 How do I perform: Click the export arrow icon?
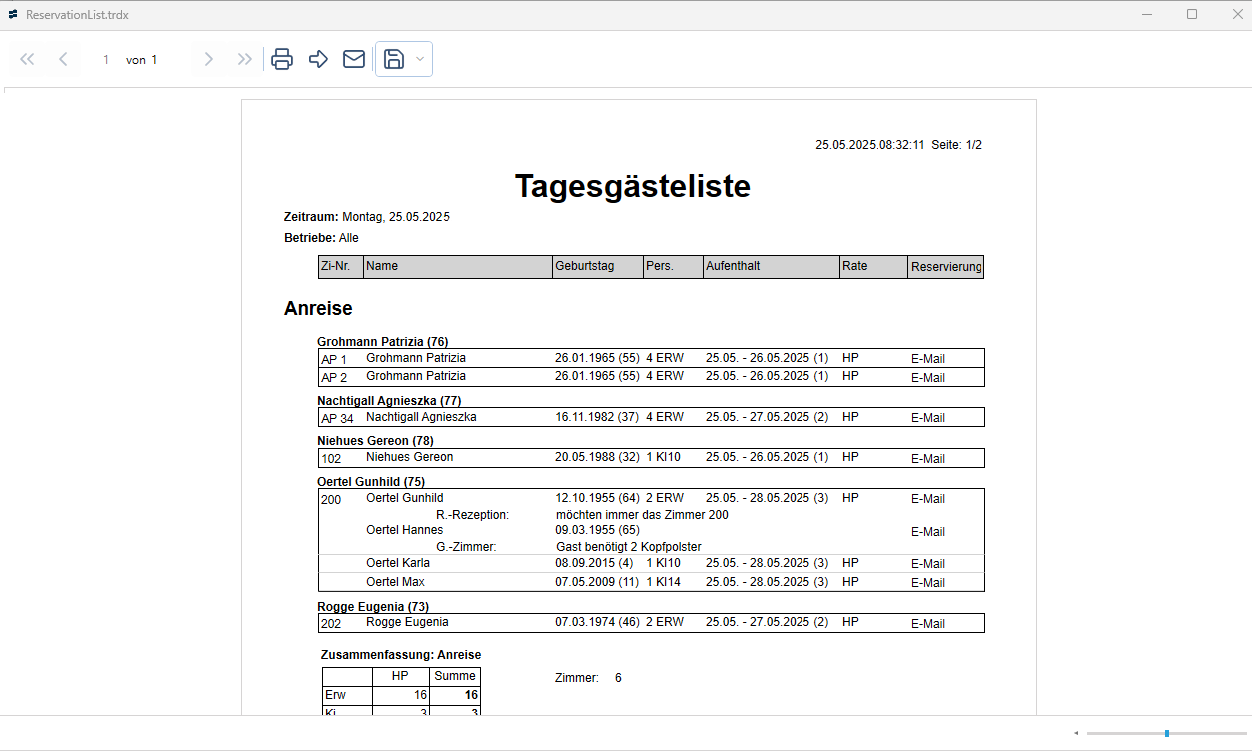[x=318, y=59]
